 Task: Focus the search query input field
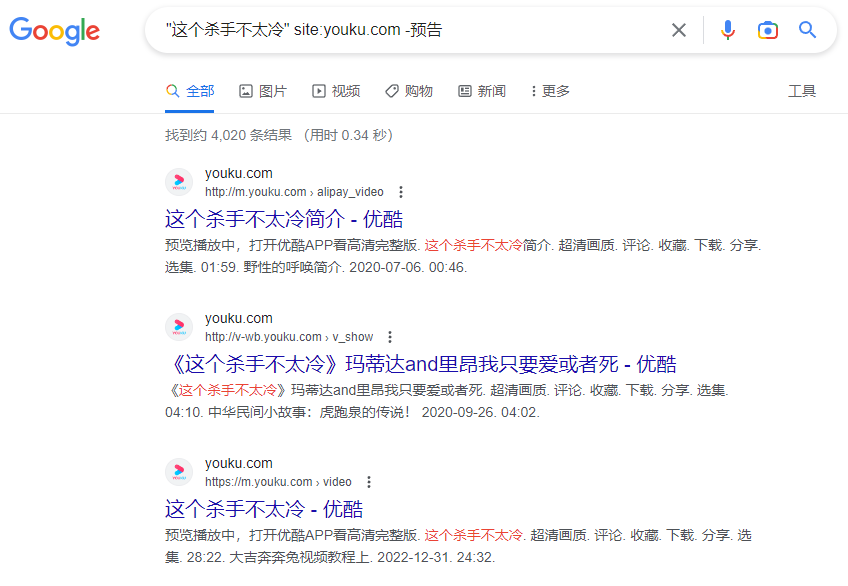point(411,30)
